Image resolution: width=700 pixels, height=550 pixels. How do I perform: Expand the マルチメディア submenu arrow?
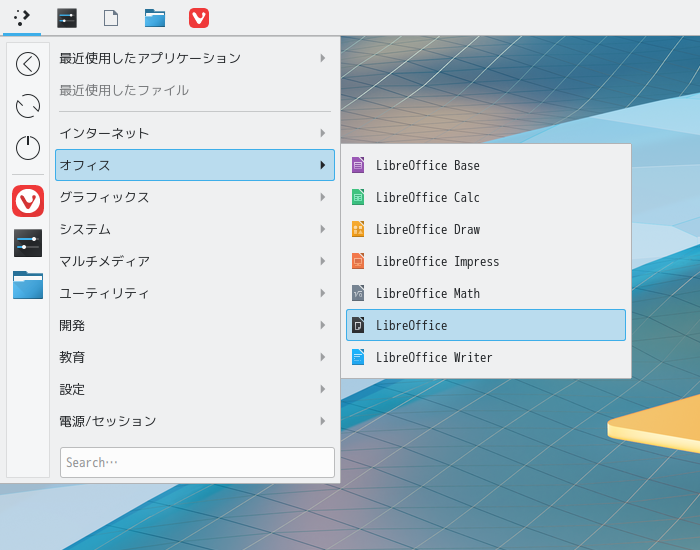coord(323,261)
